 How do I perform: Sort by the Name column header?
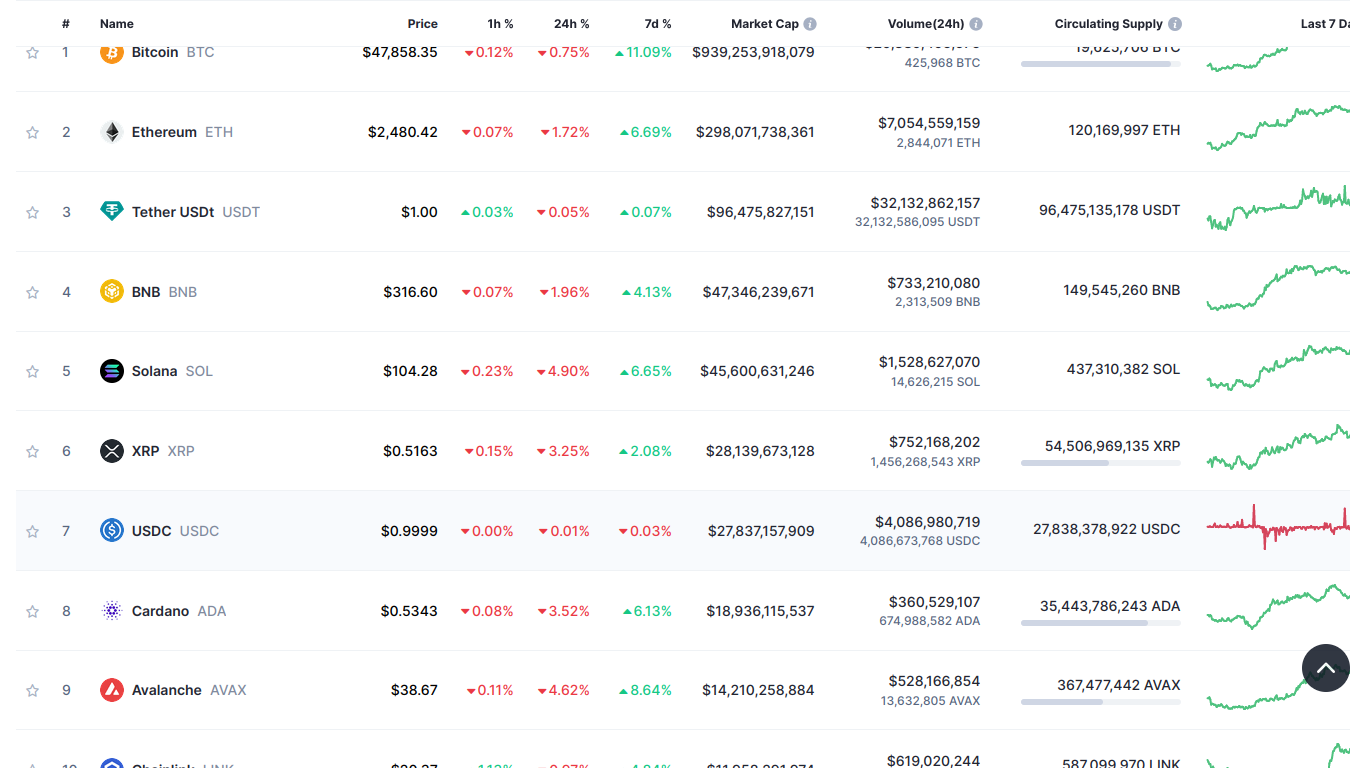pos(116,24)
